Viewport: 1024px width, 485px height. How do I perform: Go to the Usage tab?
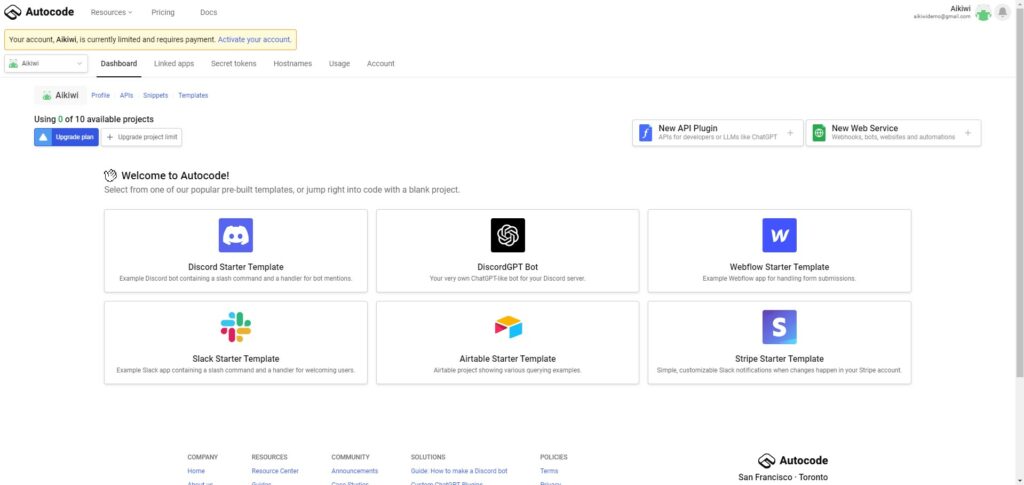point(339,63)
